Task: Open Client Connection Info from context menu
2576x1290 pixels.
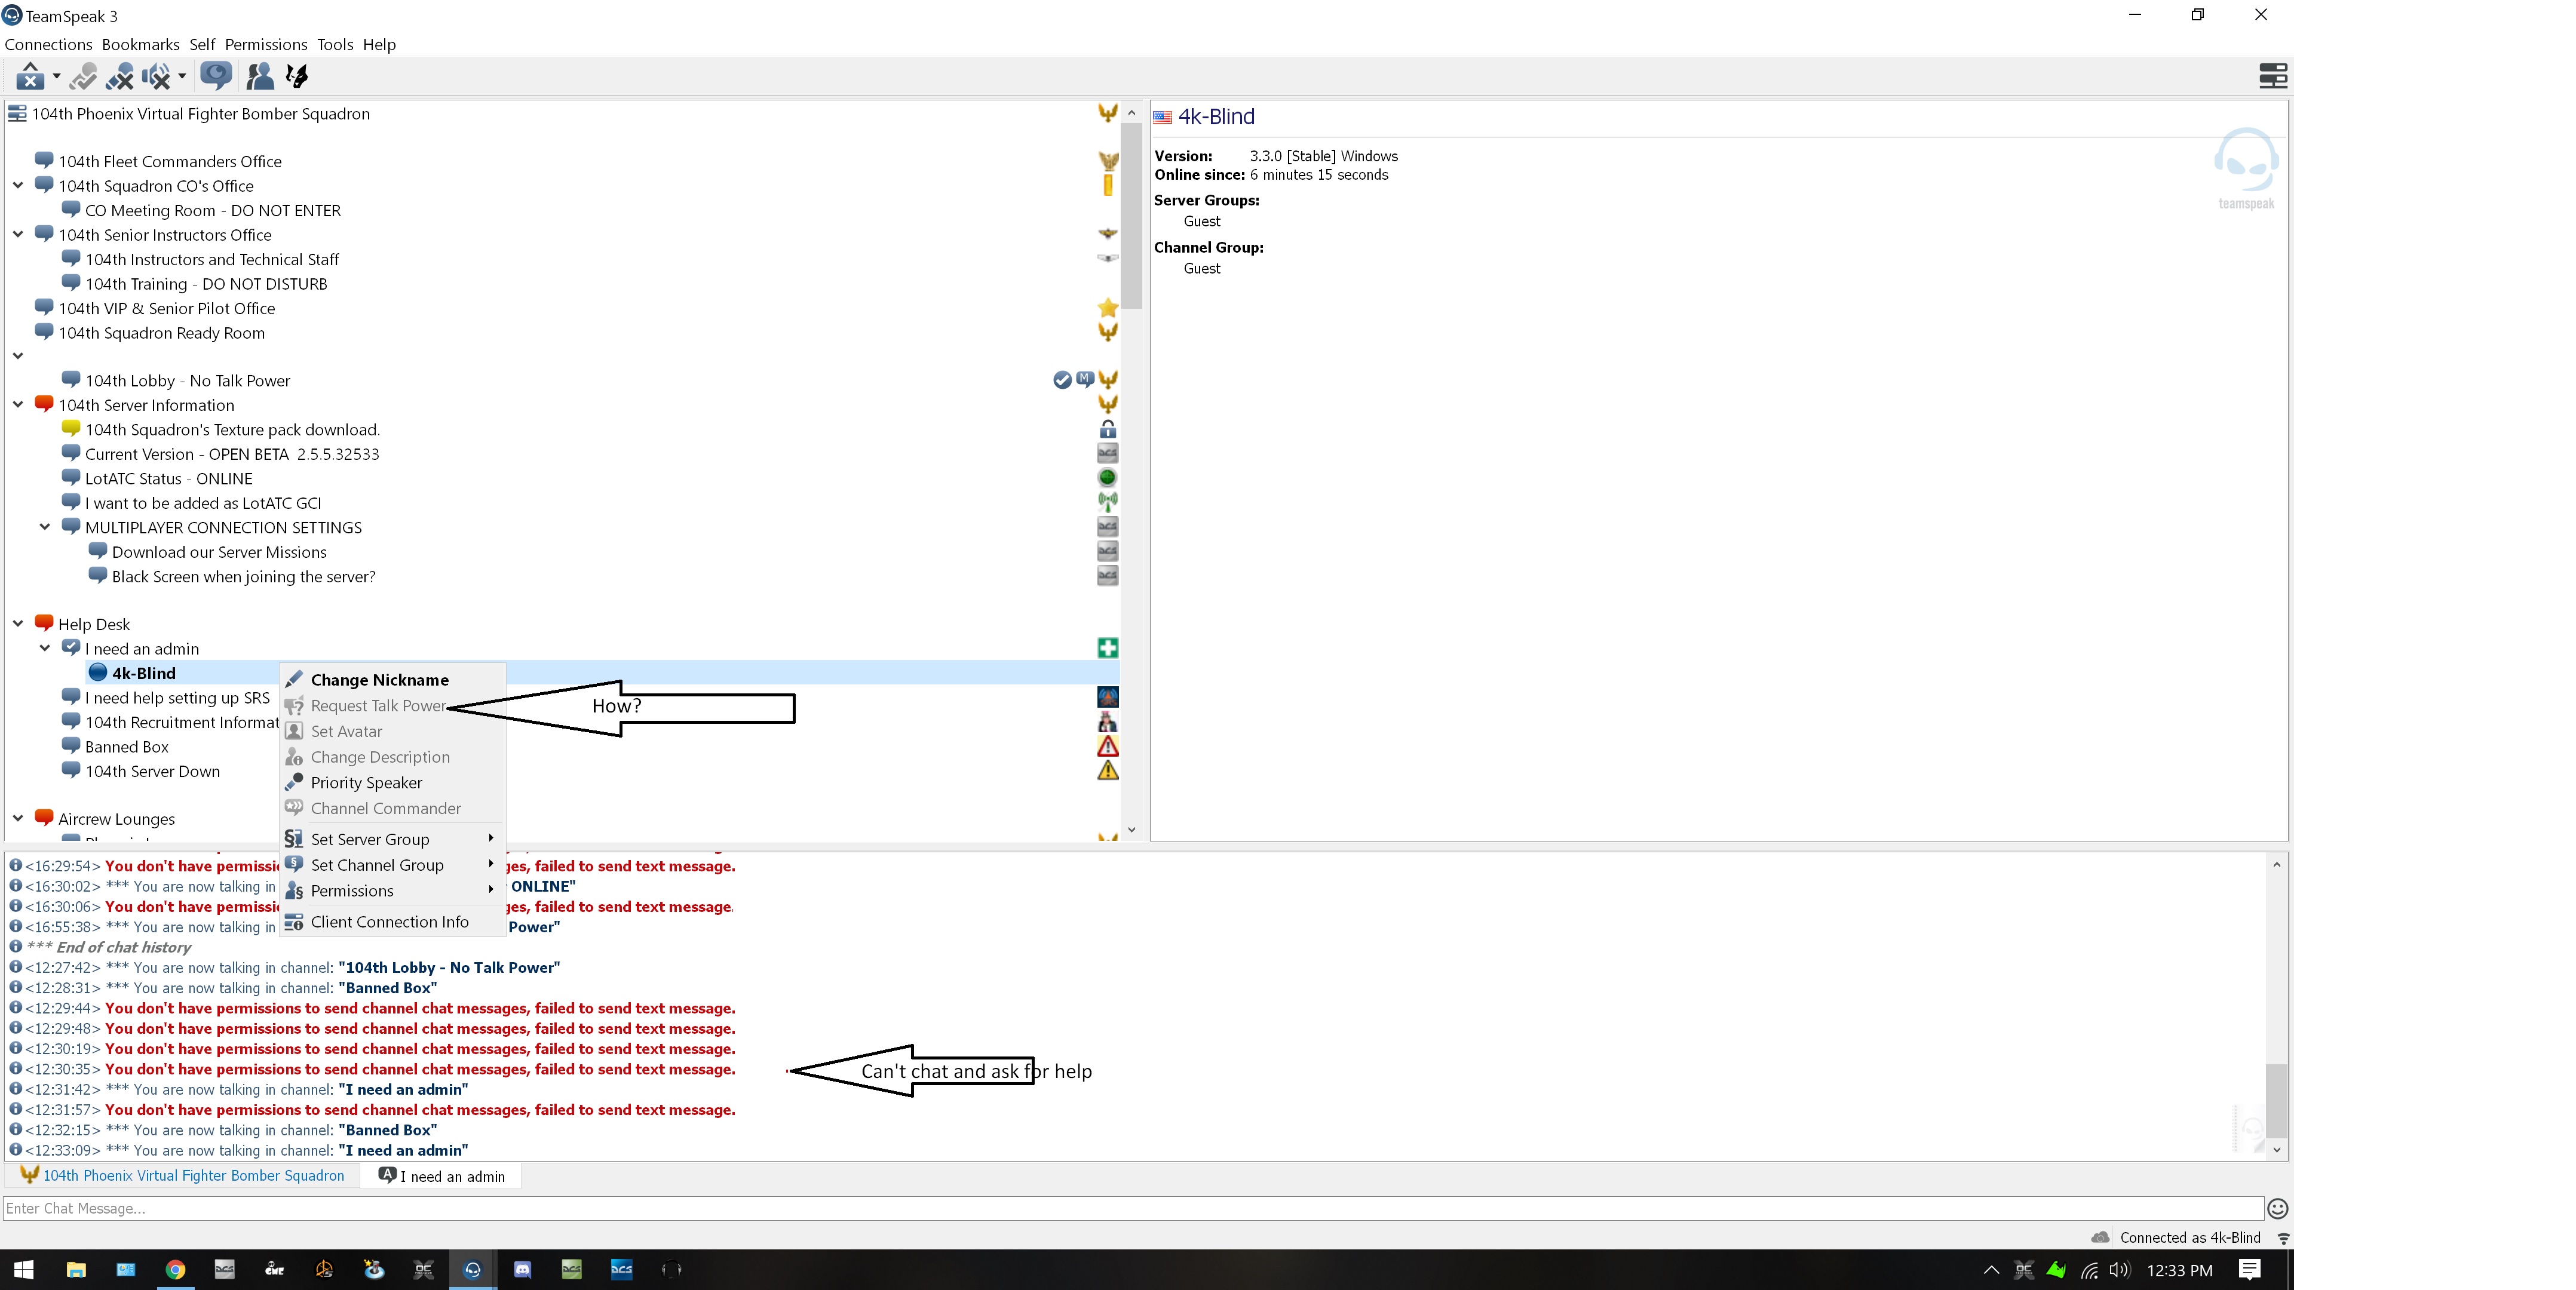Action: click(392, 922)
